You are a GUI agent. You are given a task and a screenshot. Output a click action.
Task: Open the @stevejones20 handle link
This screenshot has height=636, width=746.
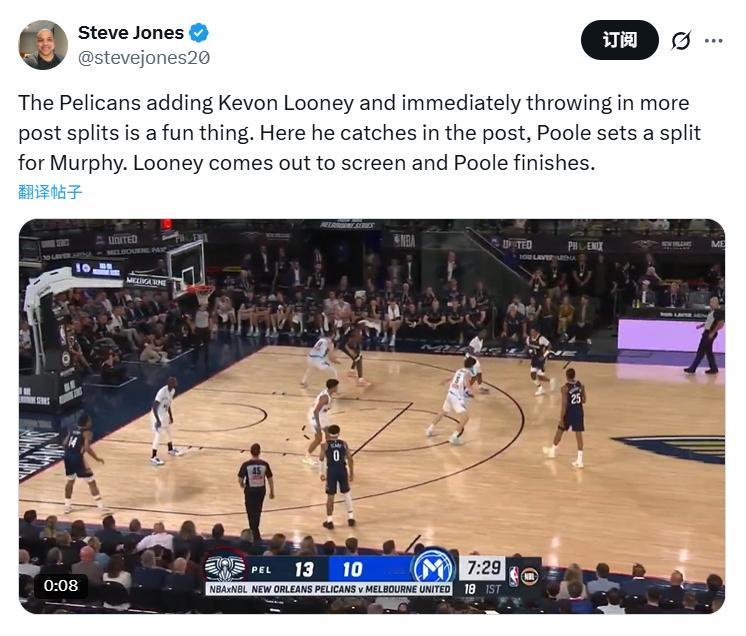click(x=143, y=58)
